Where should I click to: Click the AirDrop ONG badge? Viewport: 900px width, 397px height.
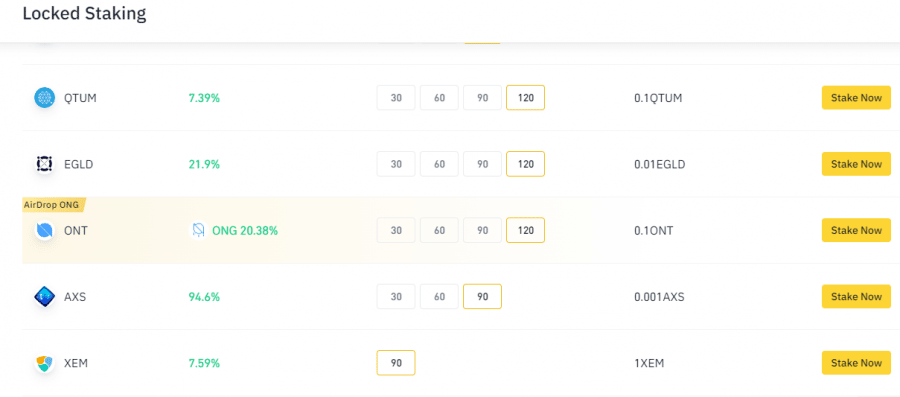point(54,204)
